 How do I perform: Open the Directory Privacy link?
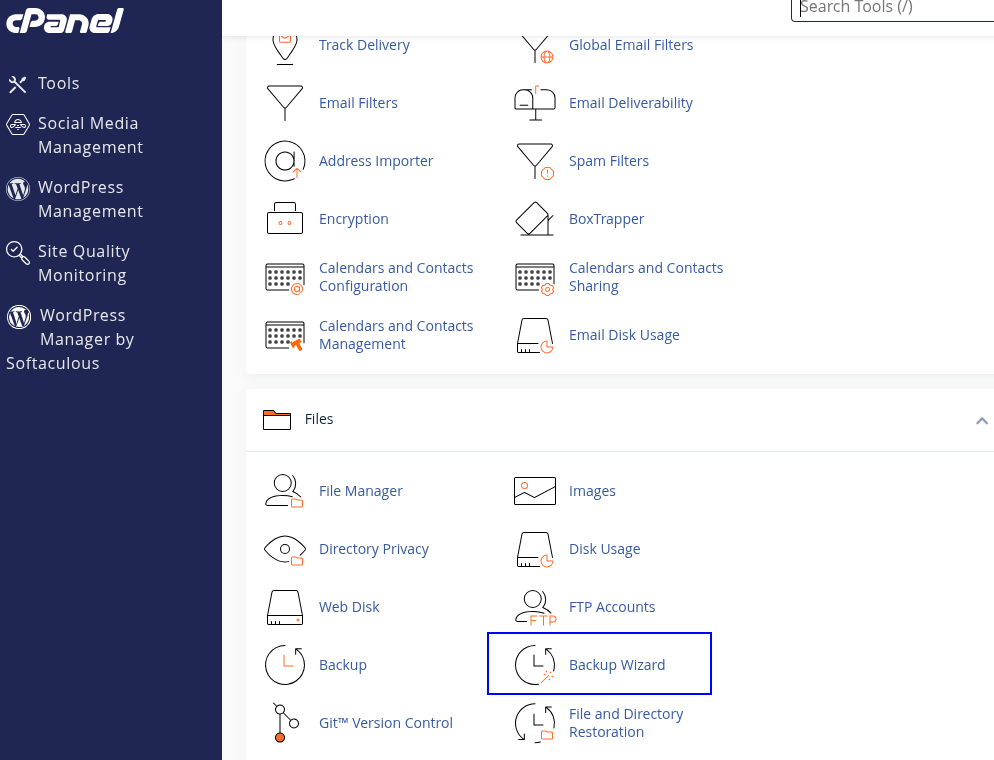(373, 549)
